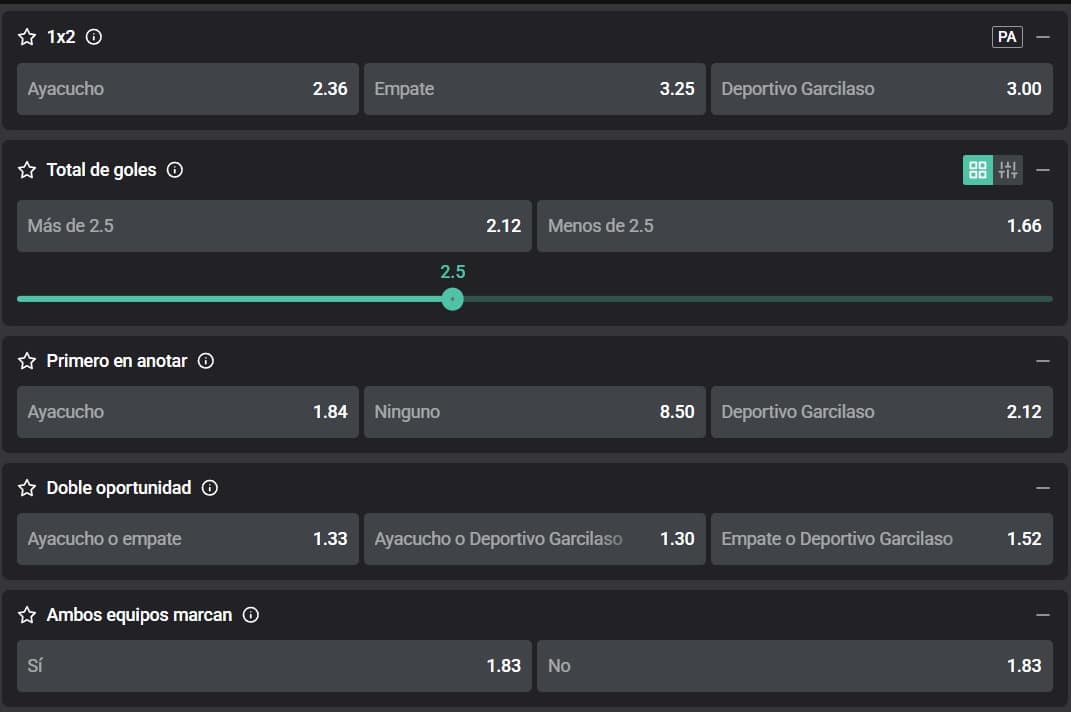The width and height of the screenshot is (1071, 712).
Task: Star the Ambos equipos marcan market
Action: 27,615
